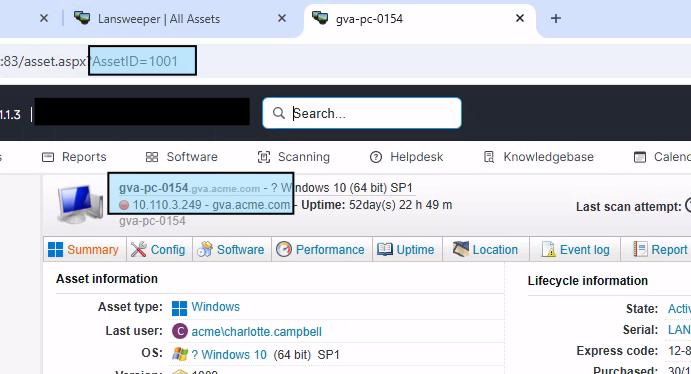
Task: Click the Calendar menu icon
Action: coord(639,157)
